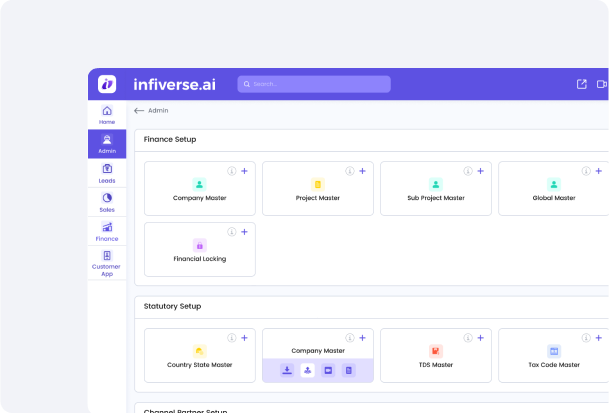The image size is (609, 413).
Task: Open the Country State Master card
Action: tap(200, 355)
